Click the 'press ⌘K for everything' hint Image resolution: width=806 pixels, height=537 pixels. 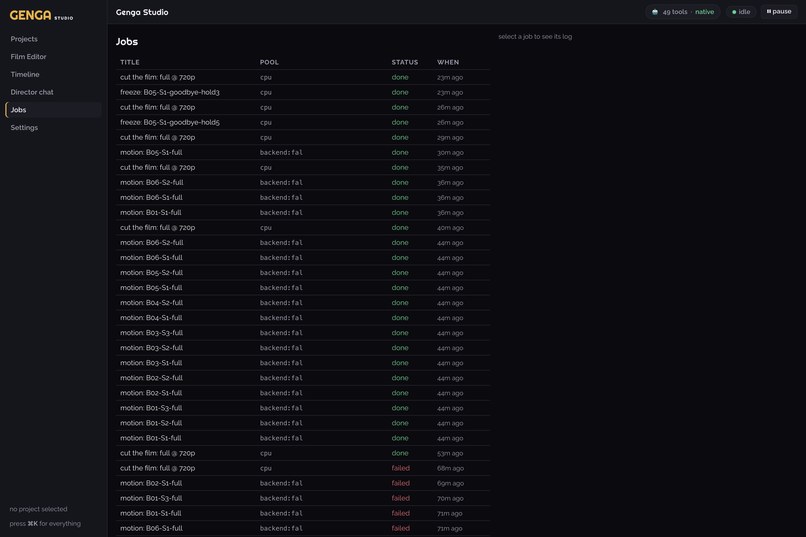45,524
